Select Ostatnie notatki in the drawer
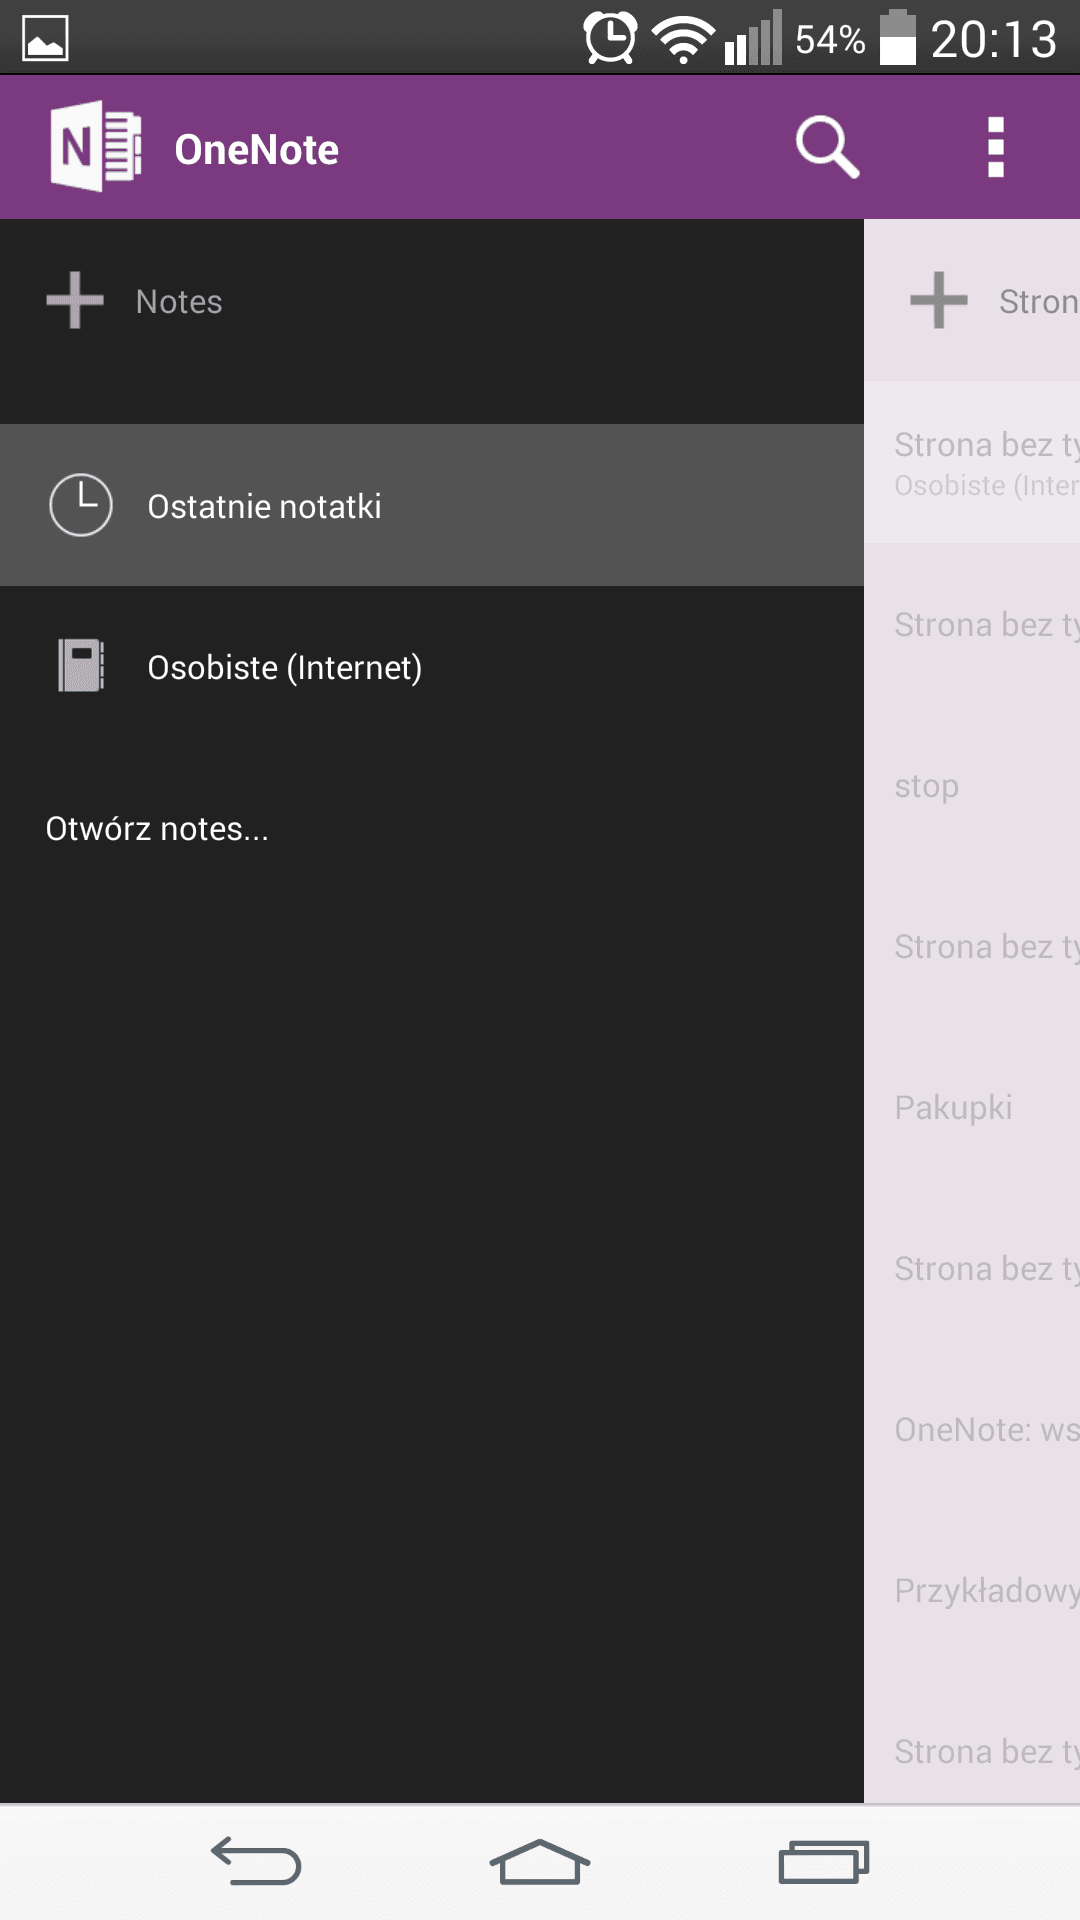Screen dimensions: 1080x1920 click(x=432, y=505)
